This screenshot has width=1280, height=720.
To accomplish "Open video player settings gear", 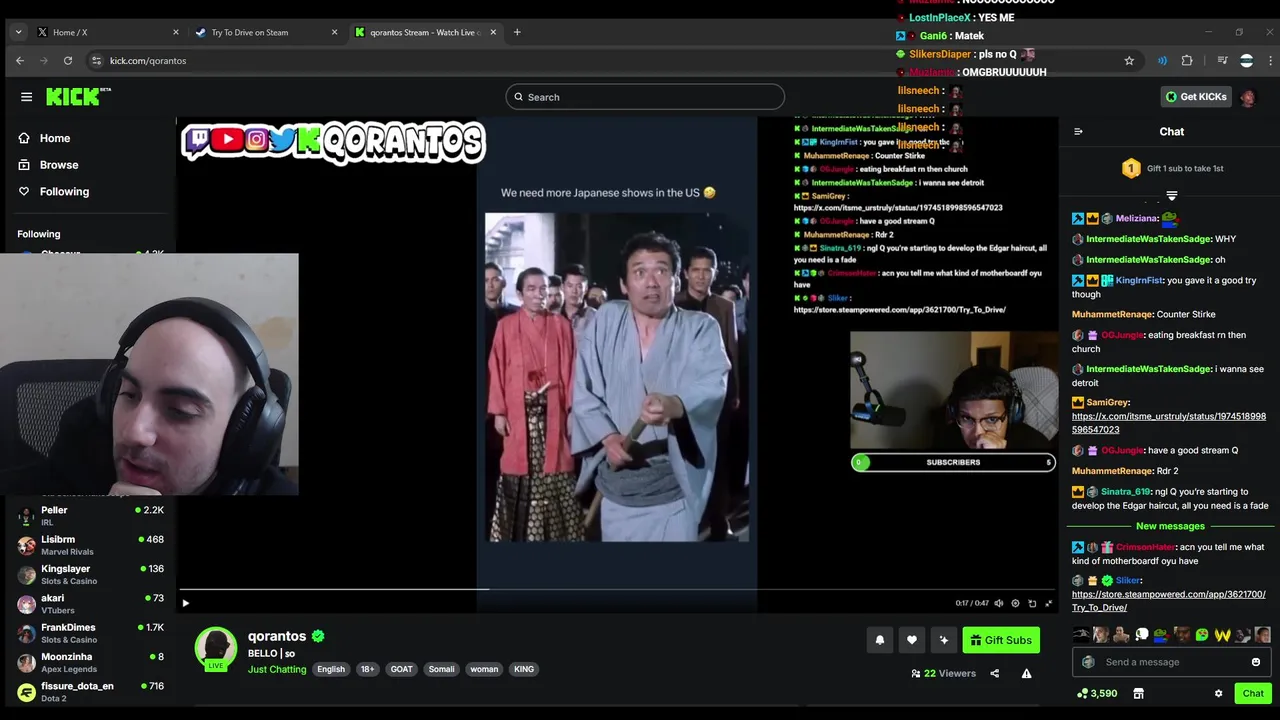I will click(x=1015, y=603).
